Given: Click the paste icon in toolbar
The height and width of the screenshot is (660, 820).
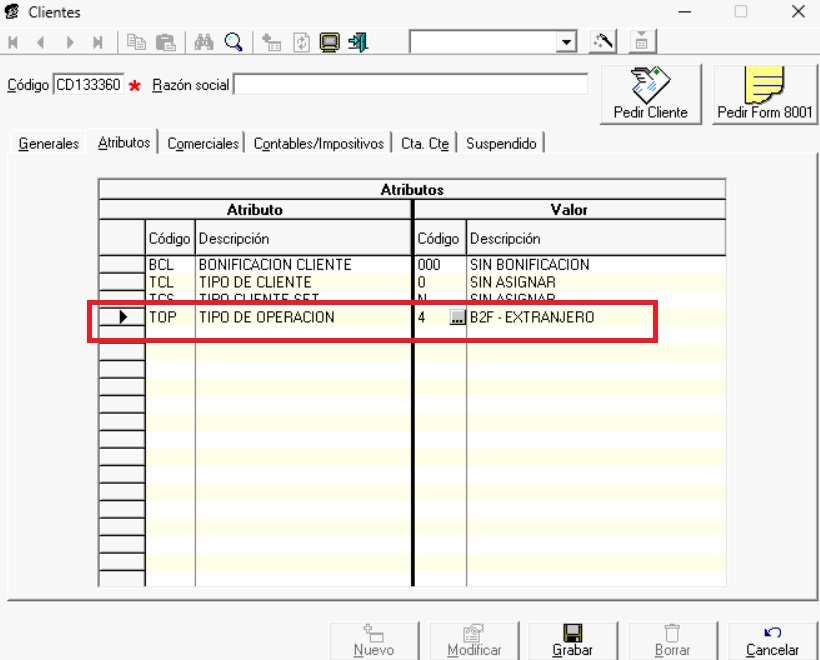Looking at the screenshot, I should click(165, 42).
